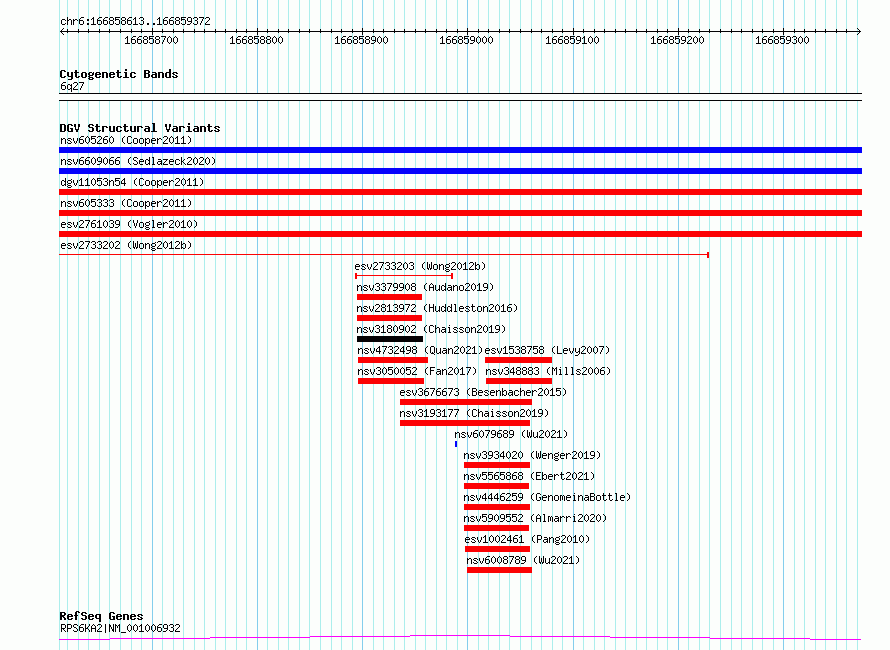Open nsv6008789 (Wu2021) label
This screenshot has height=650, width=890.
(523, 560)
